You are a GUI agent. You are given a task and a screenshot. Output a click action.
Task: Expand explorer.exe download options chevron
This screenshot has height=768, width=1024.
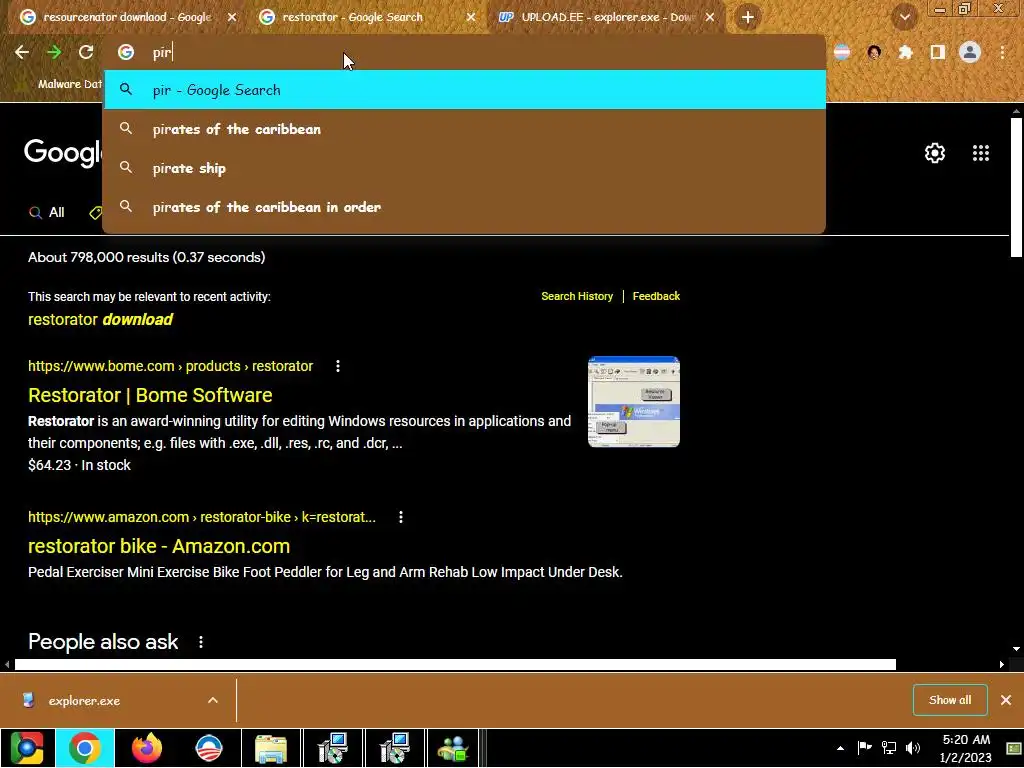(213, 700)
